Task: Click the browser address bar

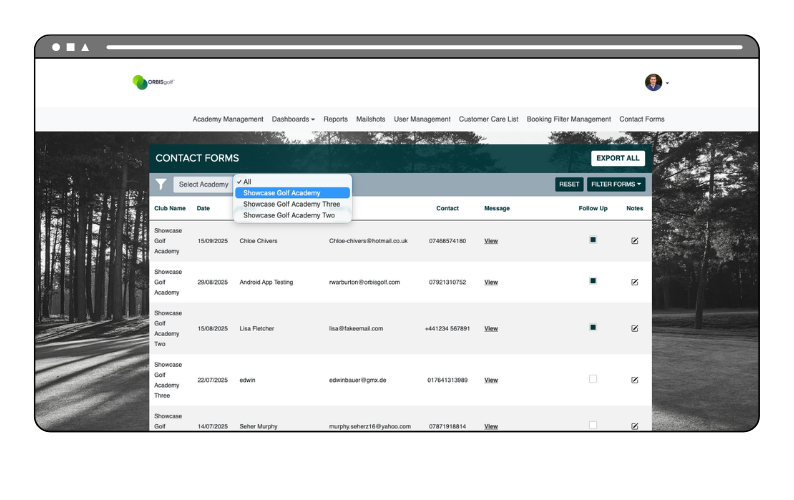Action: 424,47
